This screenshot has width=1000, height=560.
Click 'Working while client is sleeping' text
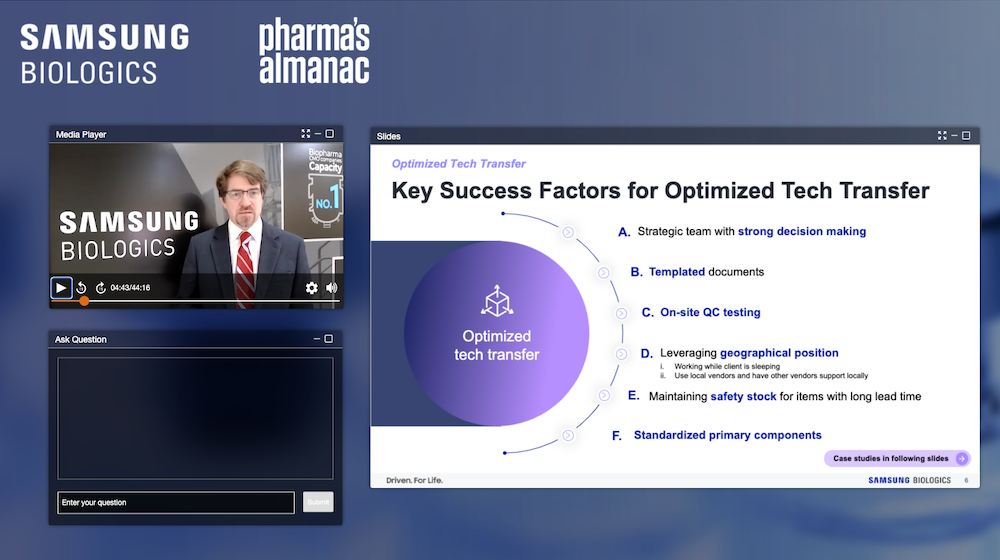726,366
